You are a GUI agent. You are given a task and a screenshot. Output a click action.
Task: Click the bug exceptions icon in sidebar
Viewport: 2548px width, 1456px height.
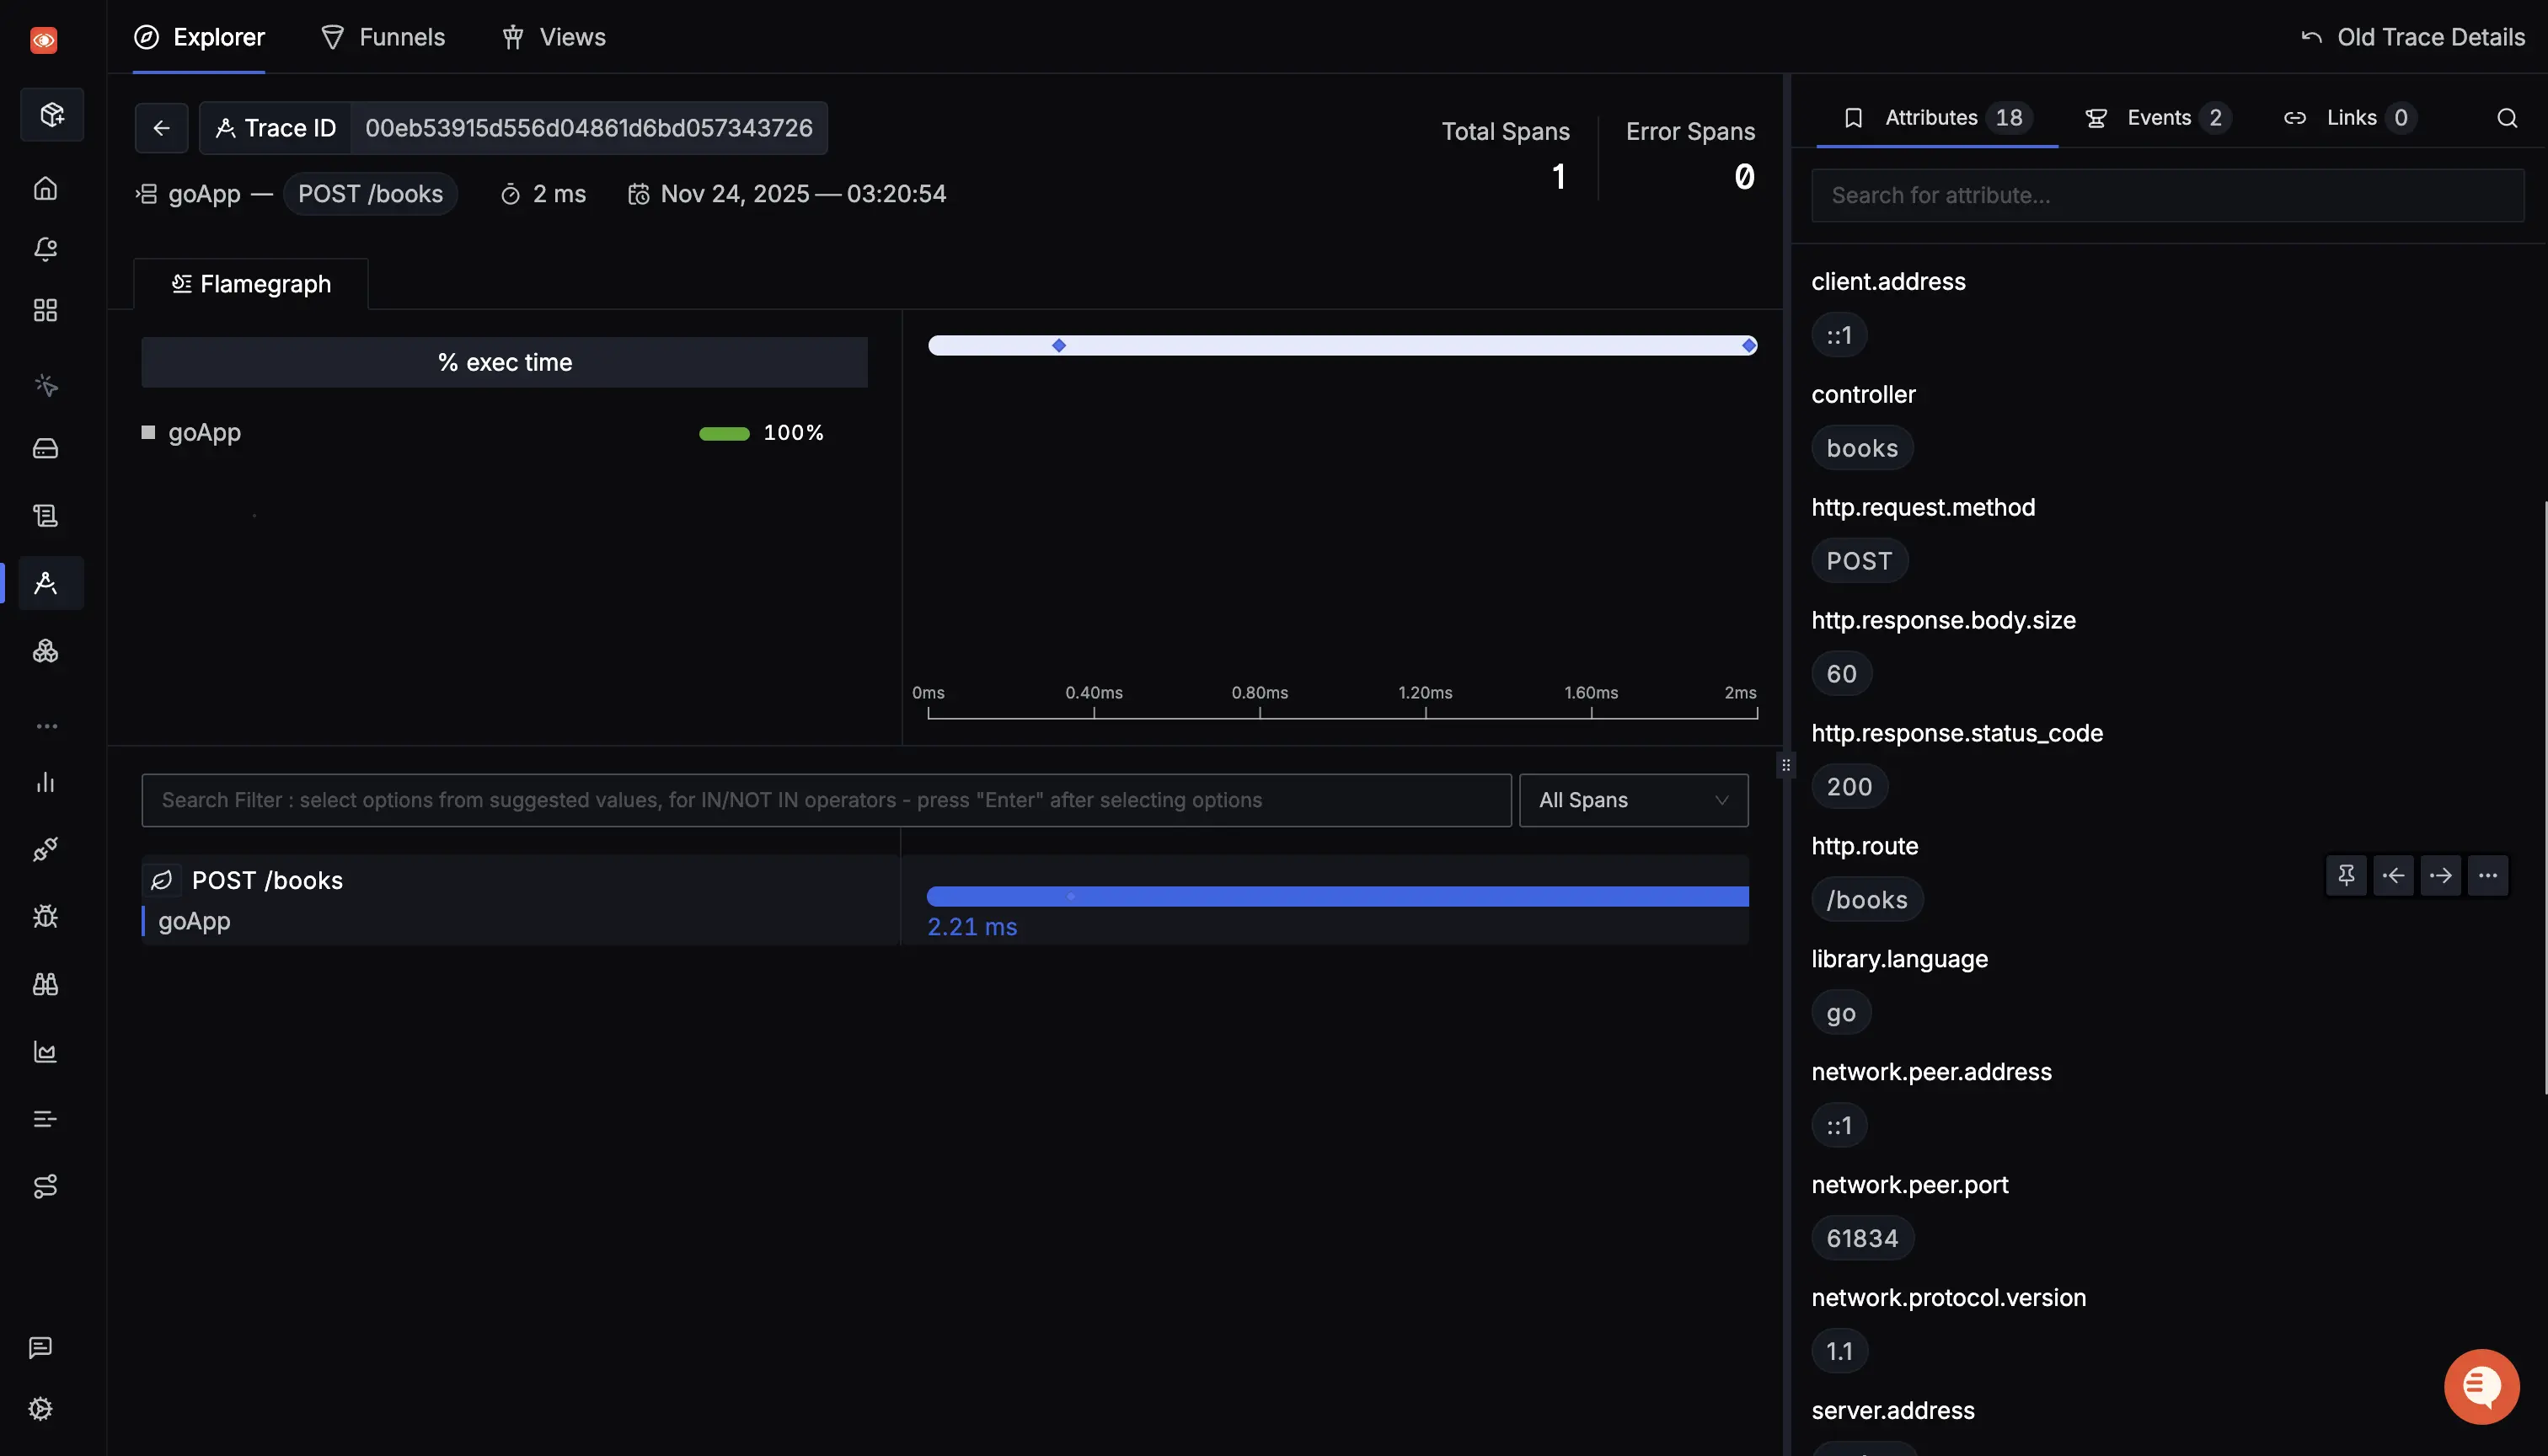point(45,916)
